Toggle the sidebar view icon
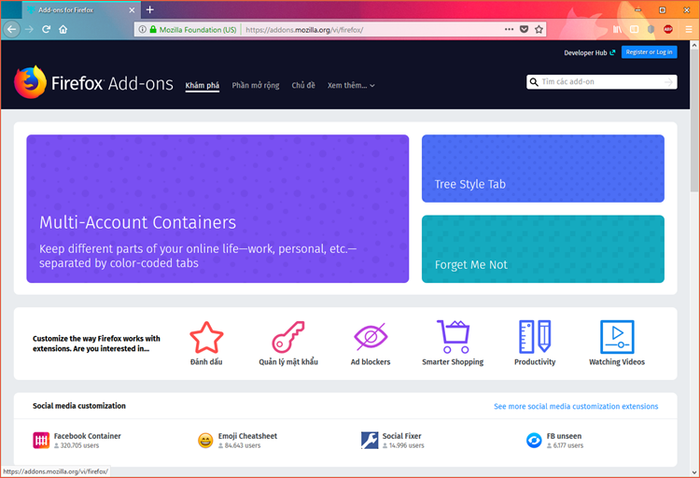Viewport: 700px width, 478px height. pyautogui.click(x=634, y=29)
